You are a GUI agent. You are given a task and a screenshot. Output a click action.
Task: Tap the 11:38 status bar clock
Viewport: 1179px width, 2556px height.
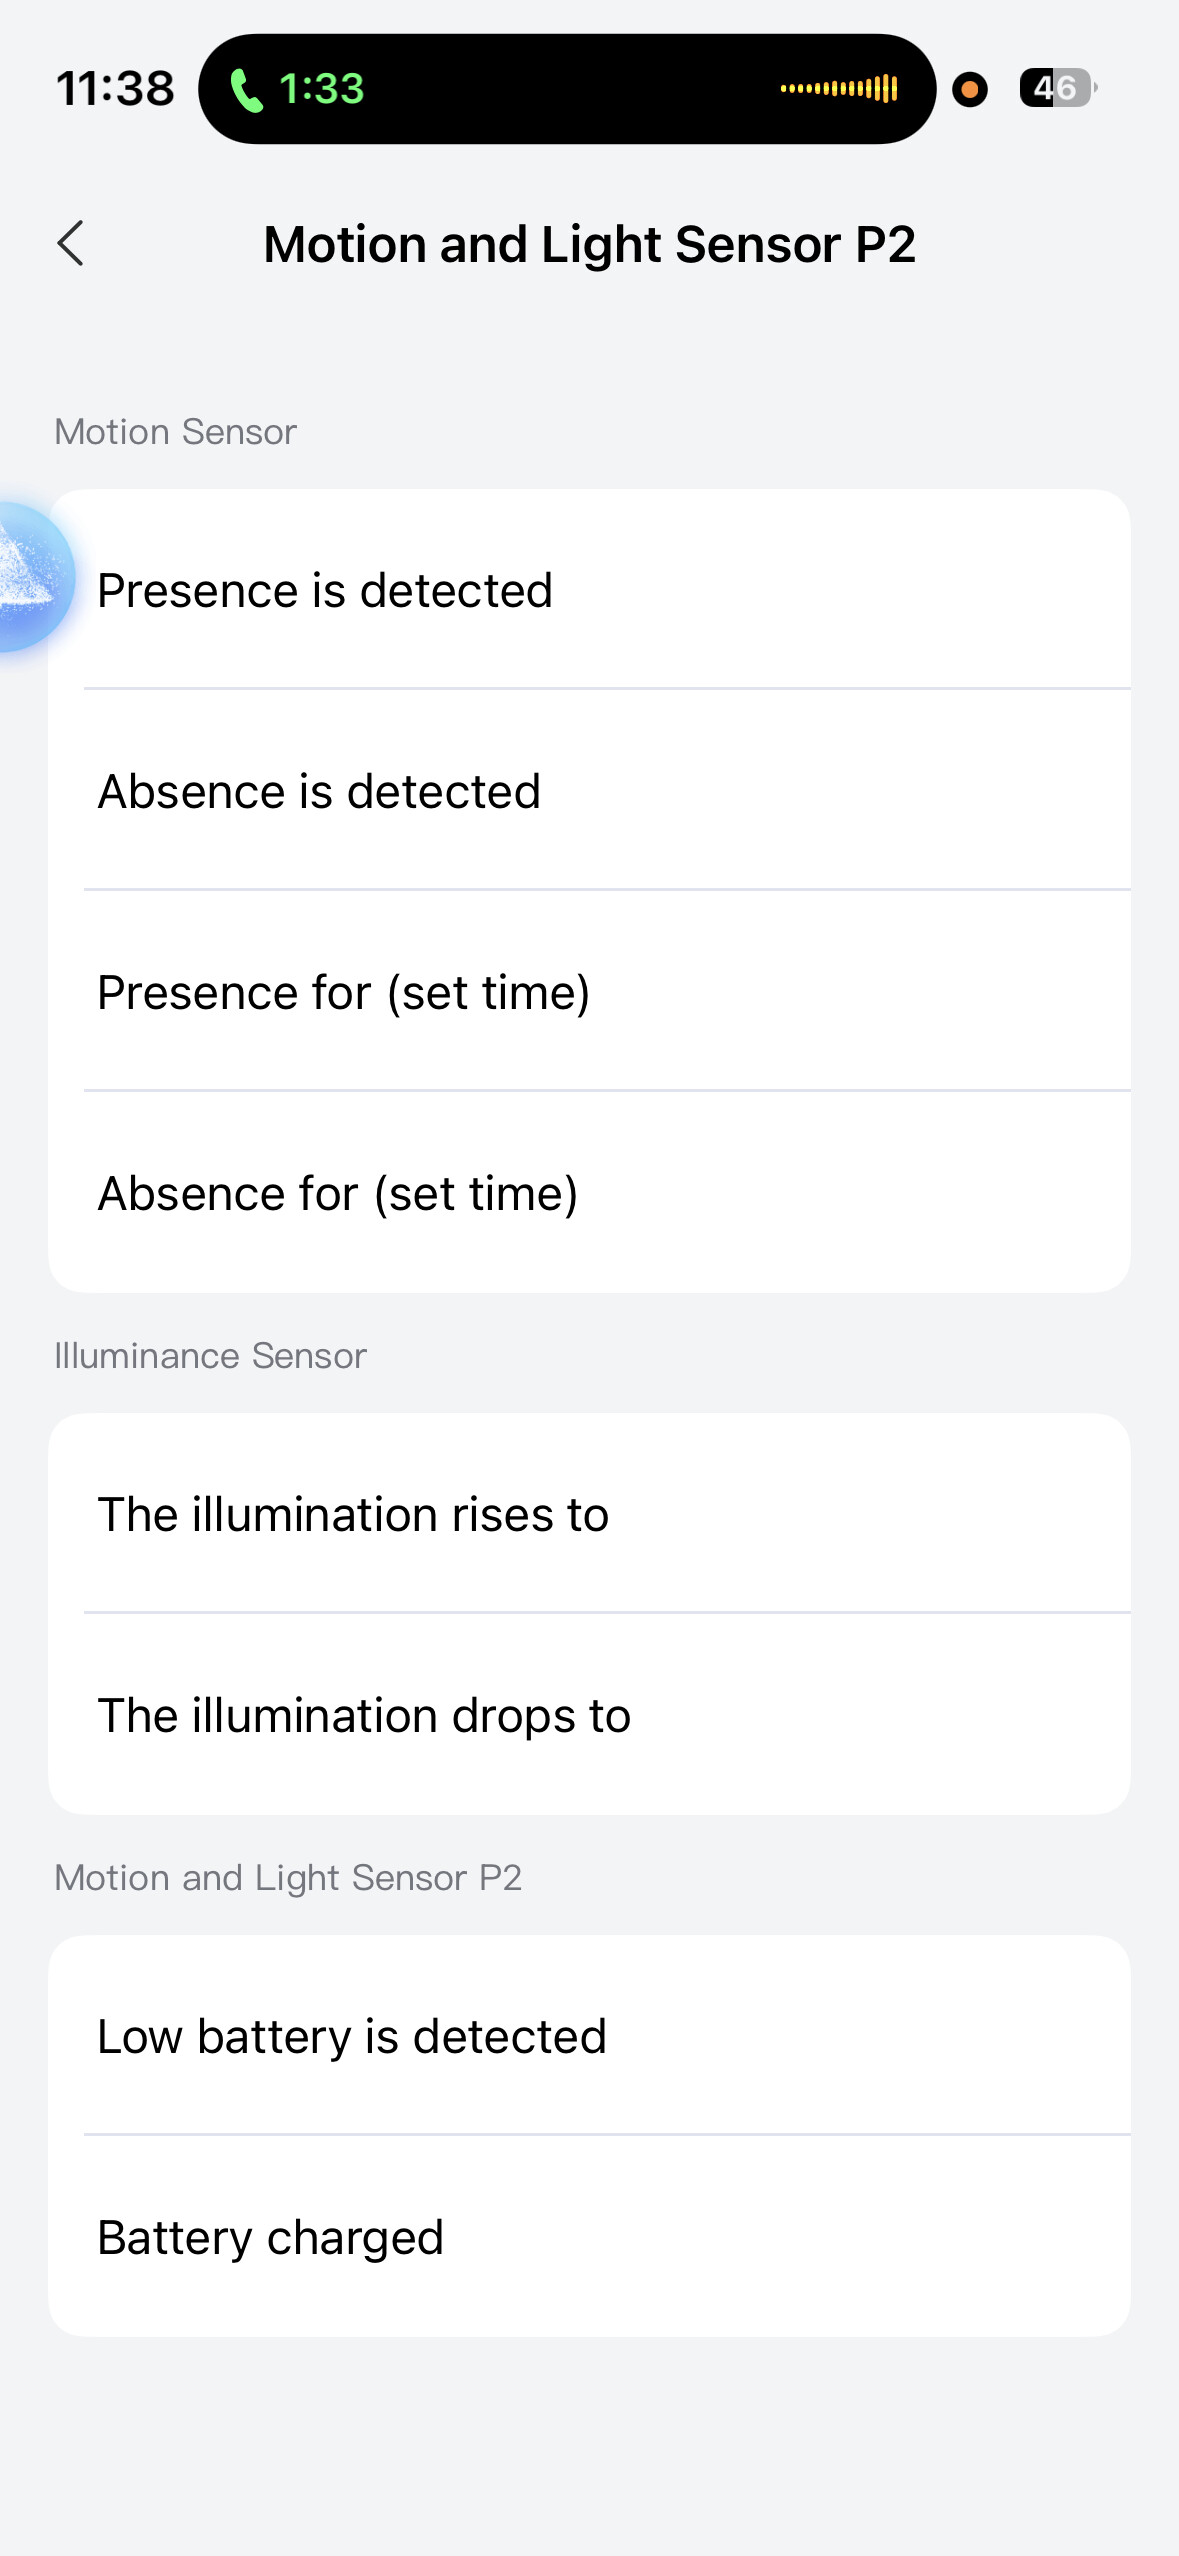coord(115,88)
